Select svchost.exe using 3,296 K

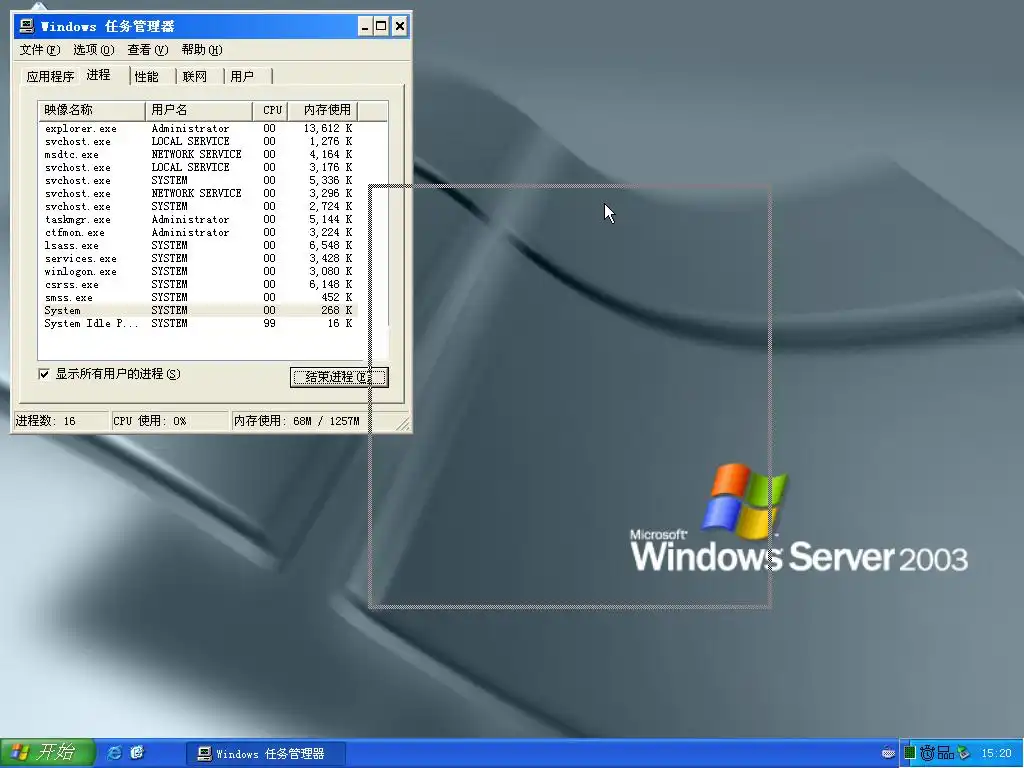click(198, 194)
